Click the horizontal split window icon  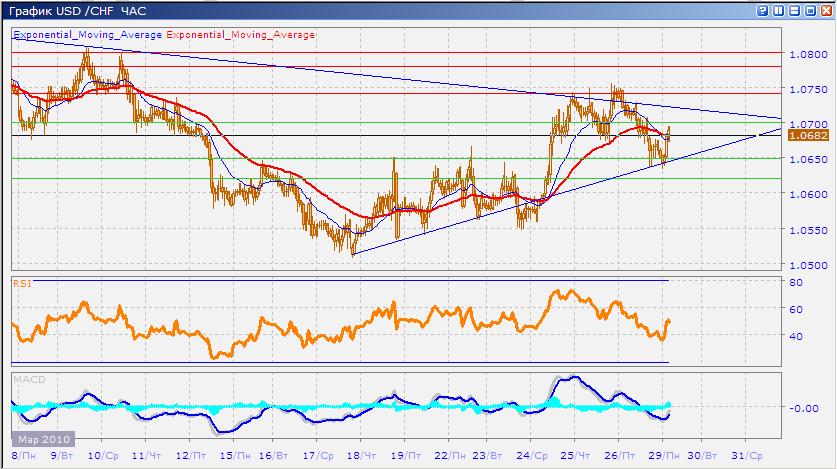pos(794,10)
